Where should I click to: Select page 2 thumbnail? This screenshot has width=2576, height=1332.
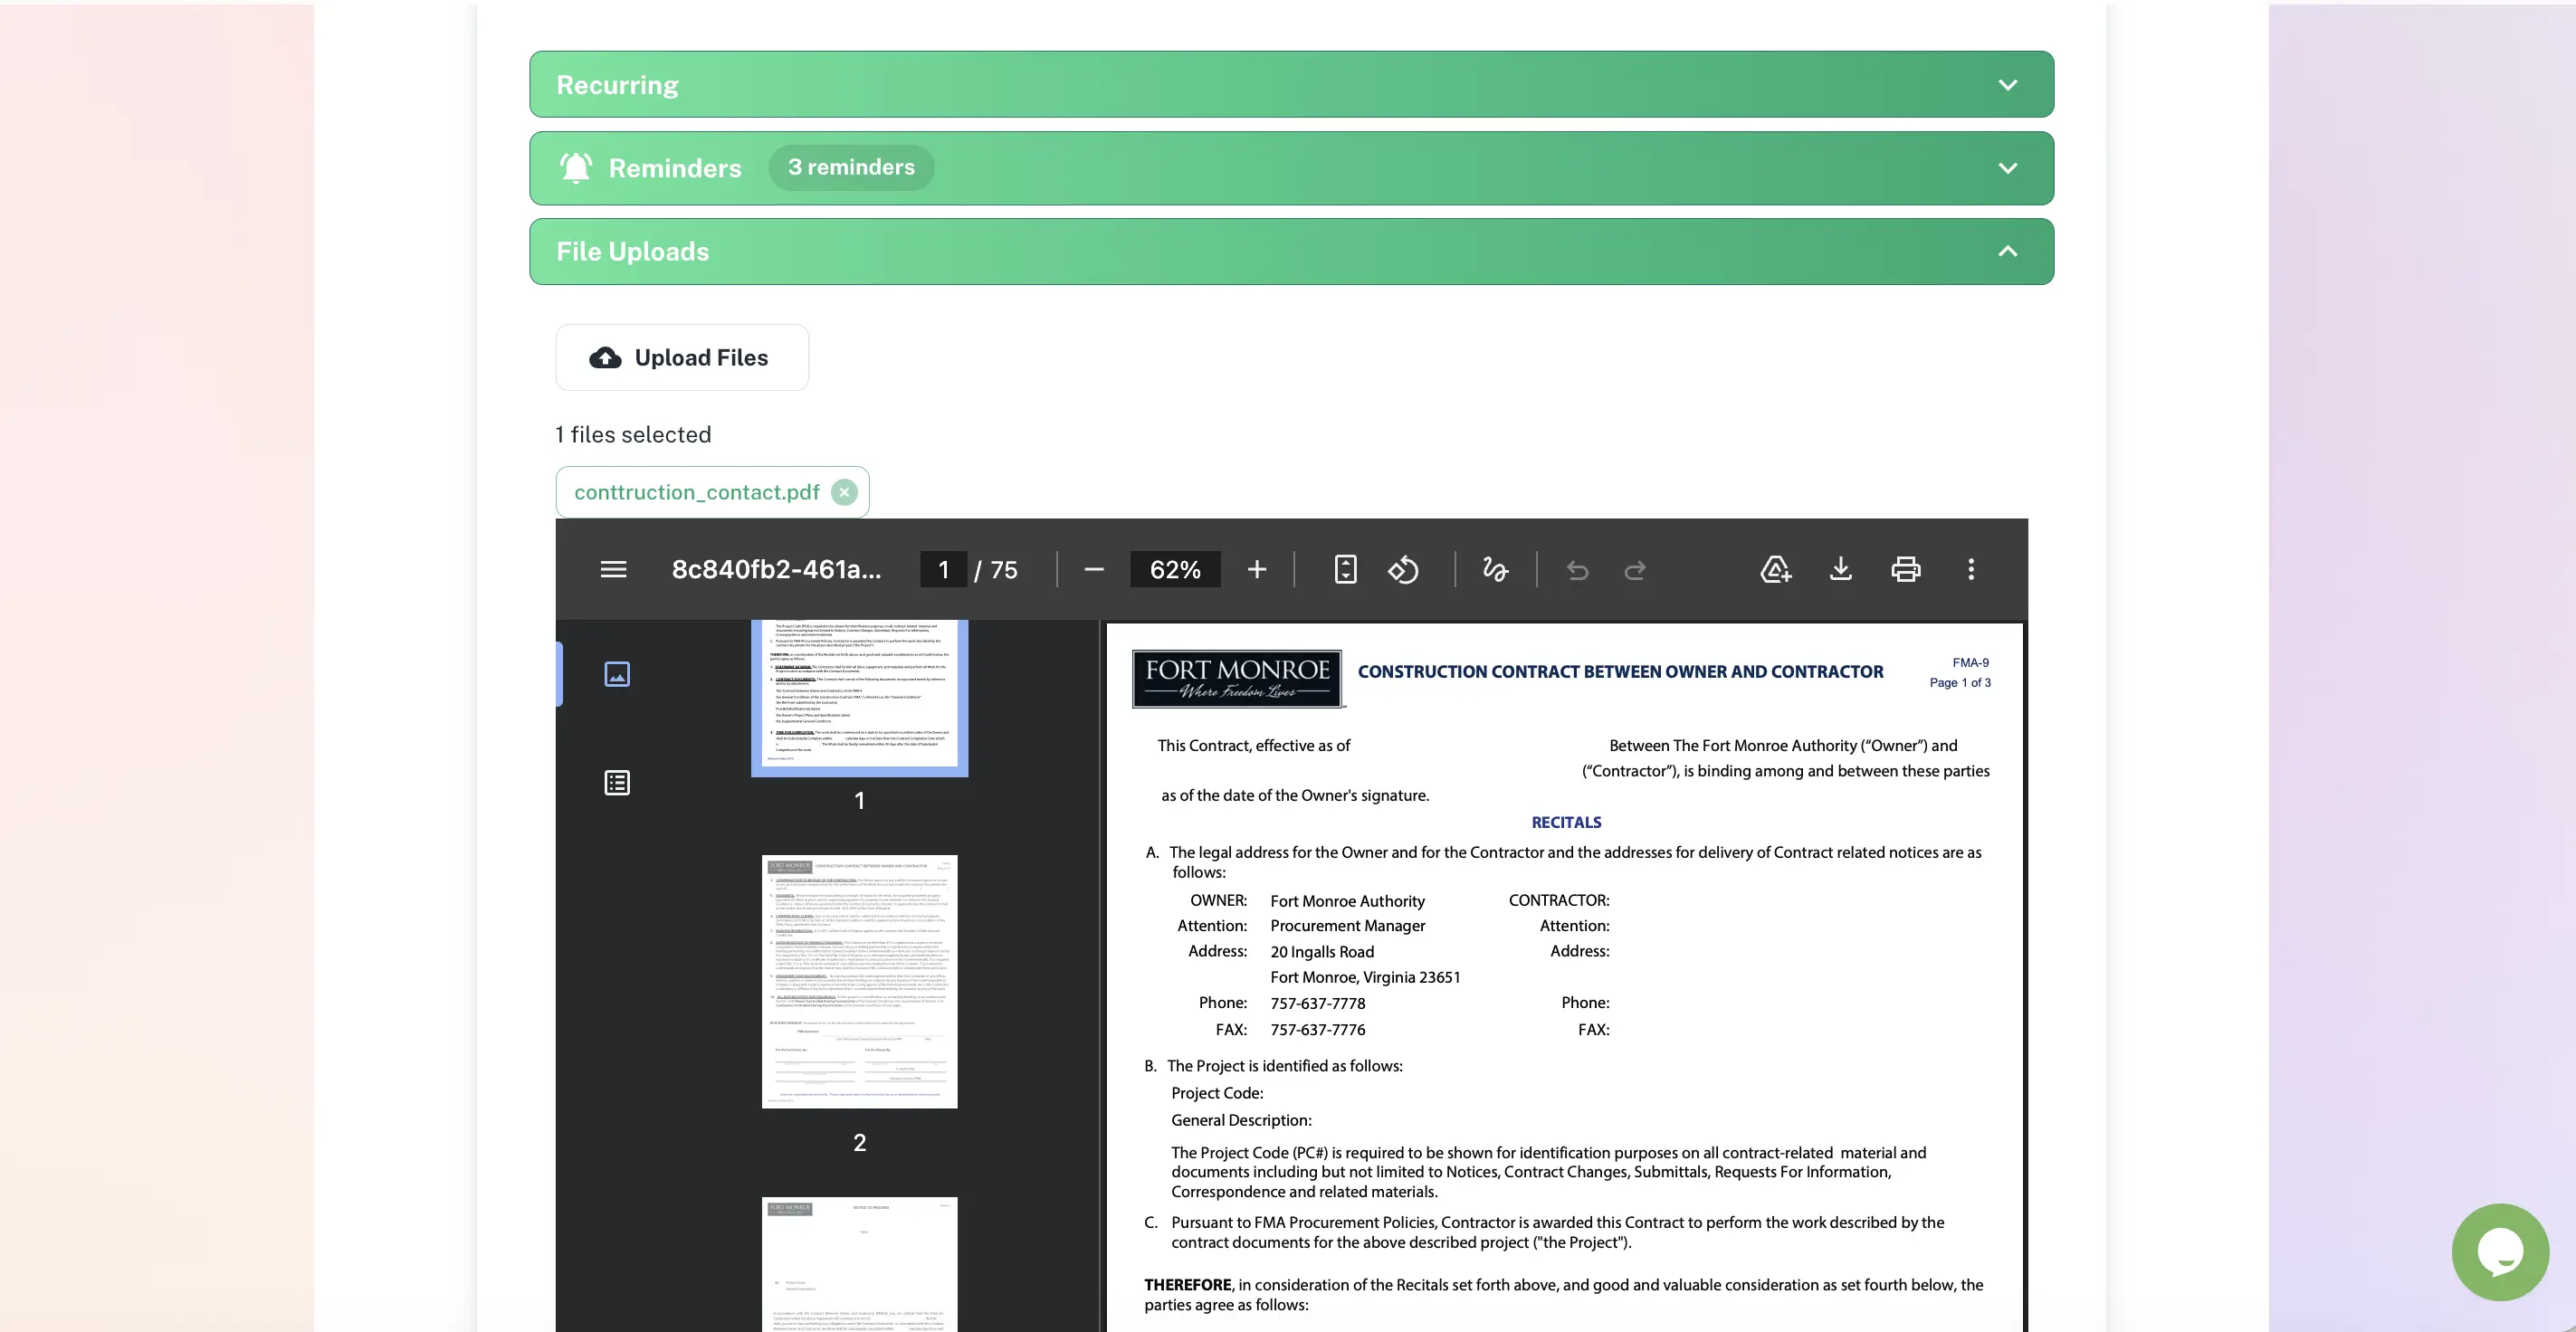860,981
